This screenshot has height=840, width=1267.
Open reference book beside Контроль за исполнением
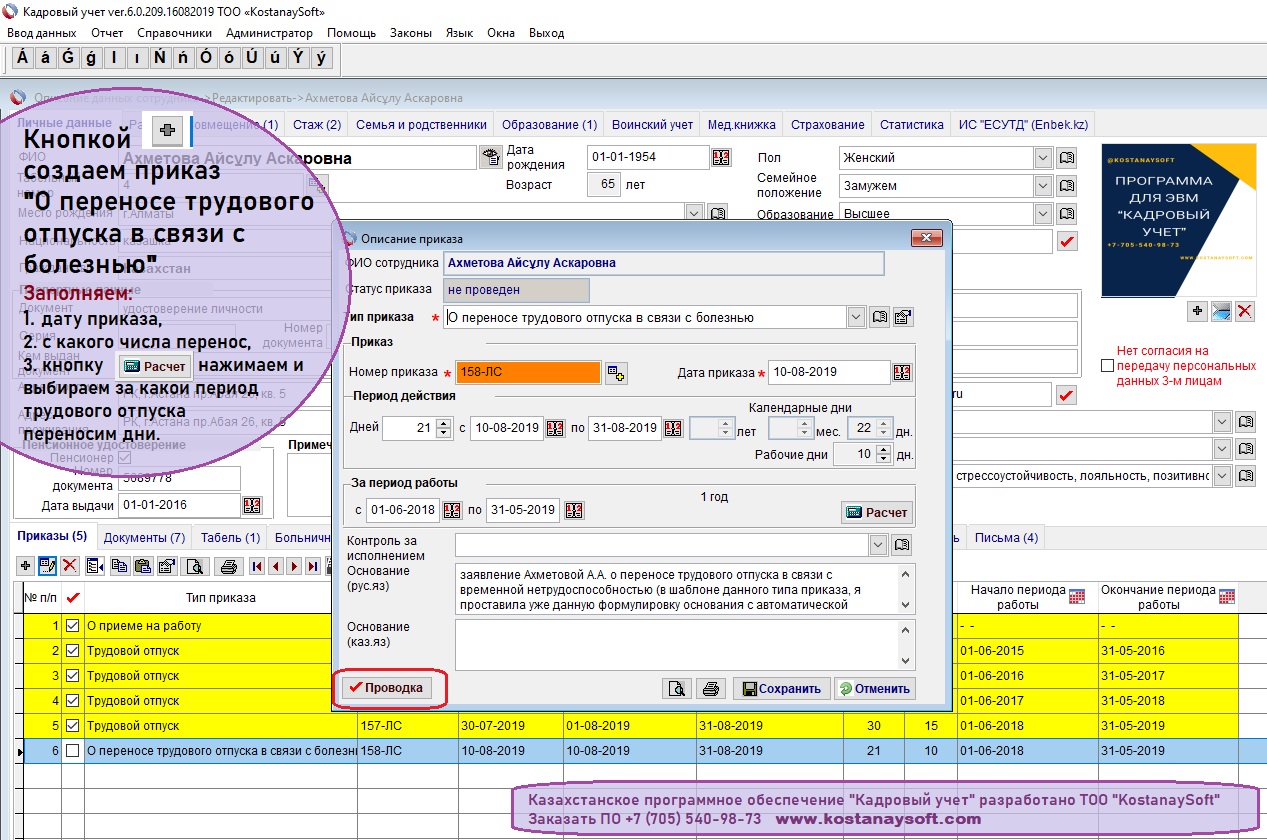pyautogui.click(x=902, y=545)
